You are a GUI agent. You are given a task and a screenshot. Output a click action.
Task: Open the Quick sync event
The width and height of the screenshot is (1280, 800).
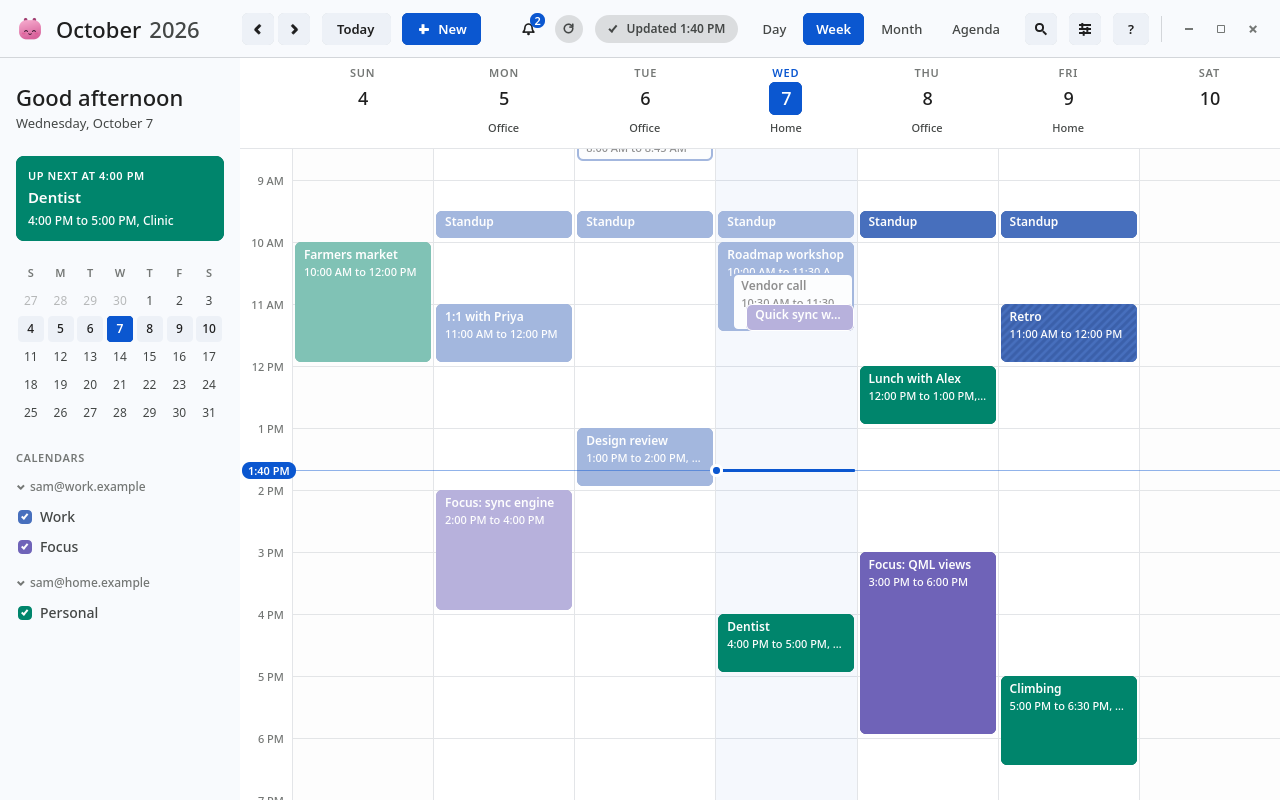[x=800, y=317]
